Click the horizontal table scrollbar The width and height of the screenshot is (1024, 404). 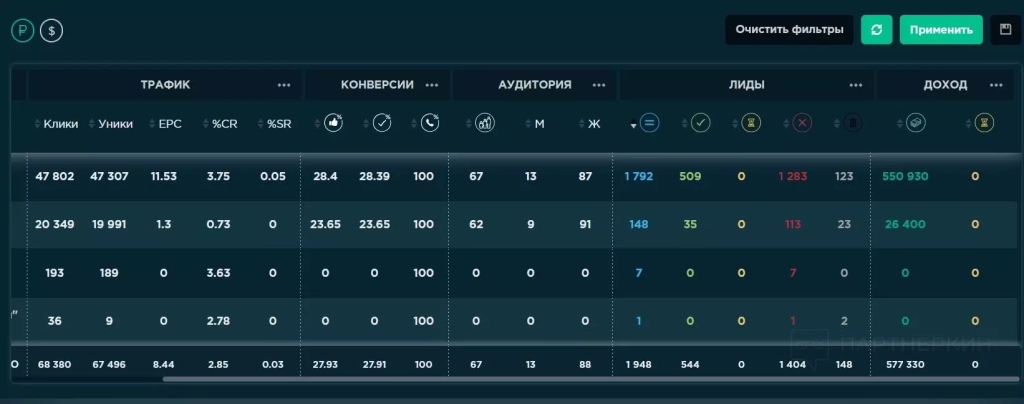(x=589, y=379)
